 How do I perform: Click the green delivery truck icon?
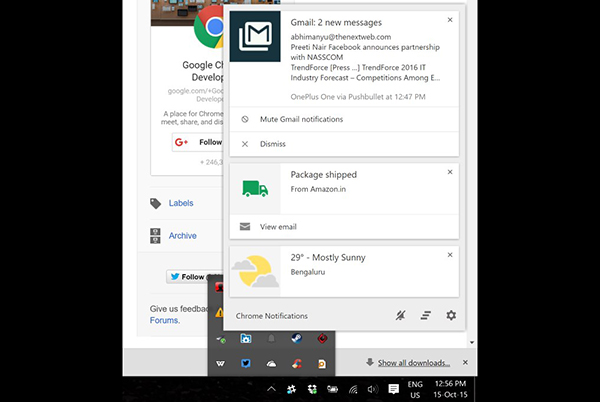[x=255, y=189]
